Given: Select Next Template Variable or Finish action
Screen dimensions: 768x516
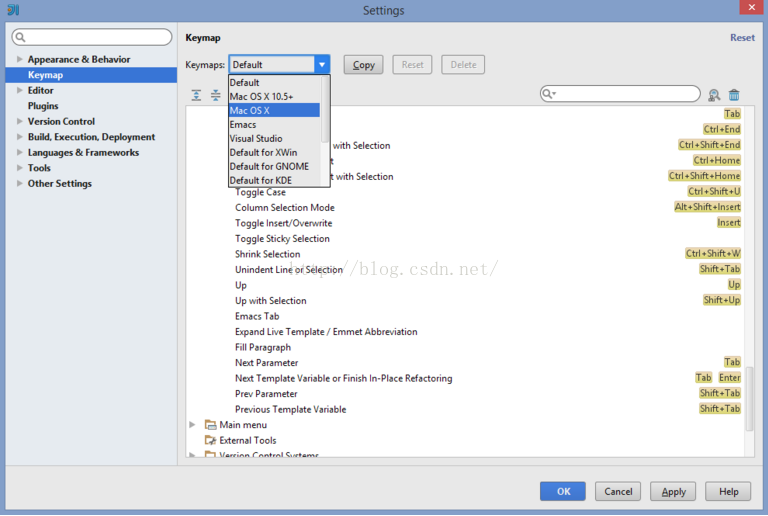Looking at the screenshot, I should [x=343, y=378].
